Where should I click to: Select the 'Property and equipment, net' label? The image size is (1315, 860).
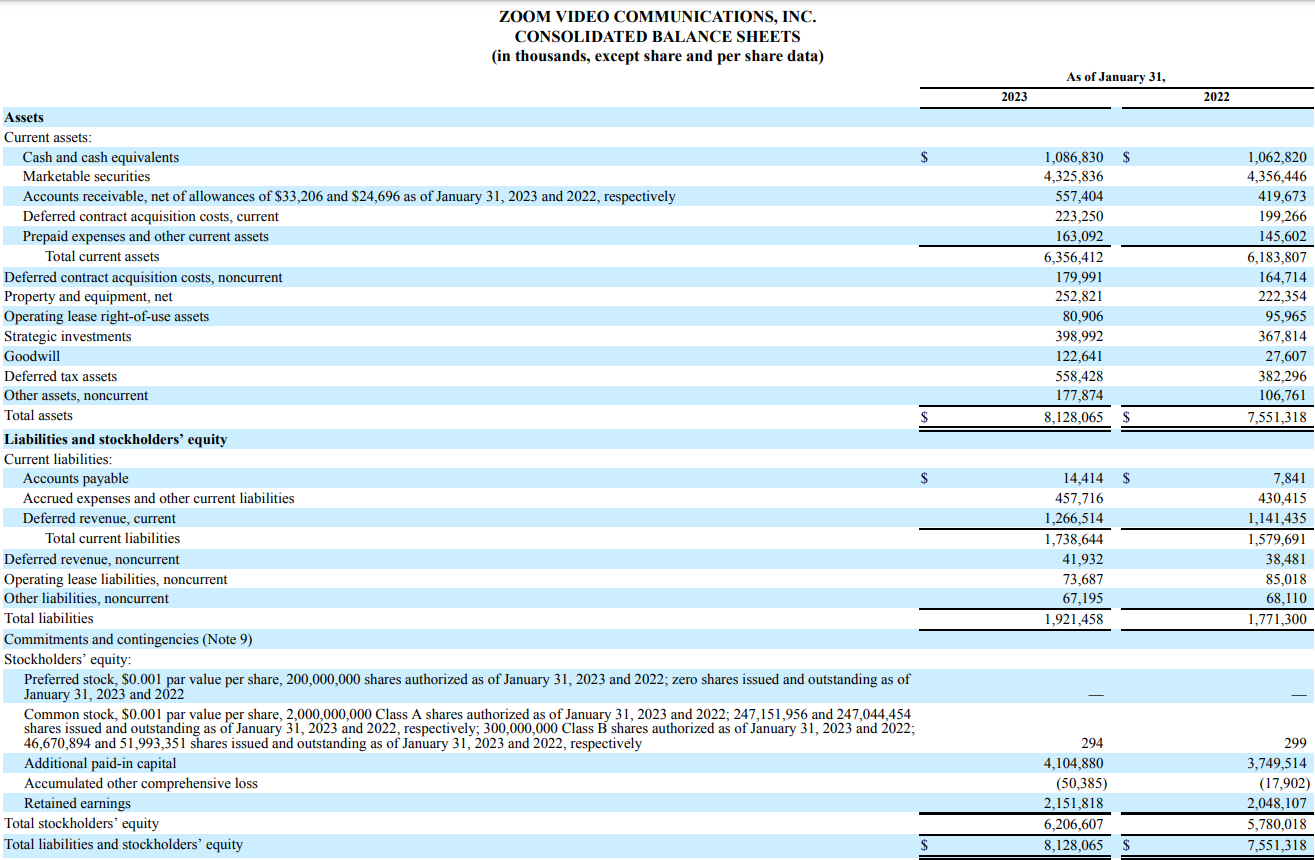point(88,297)
